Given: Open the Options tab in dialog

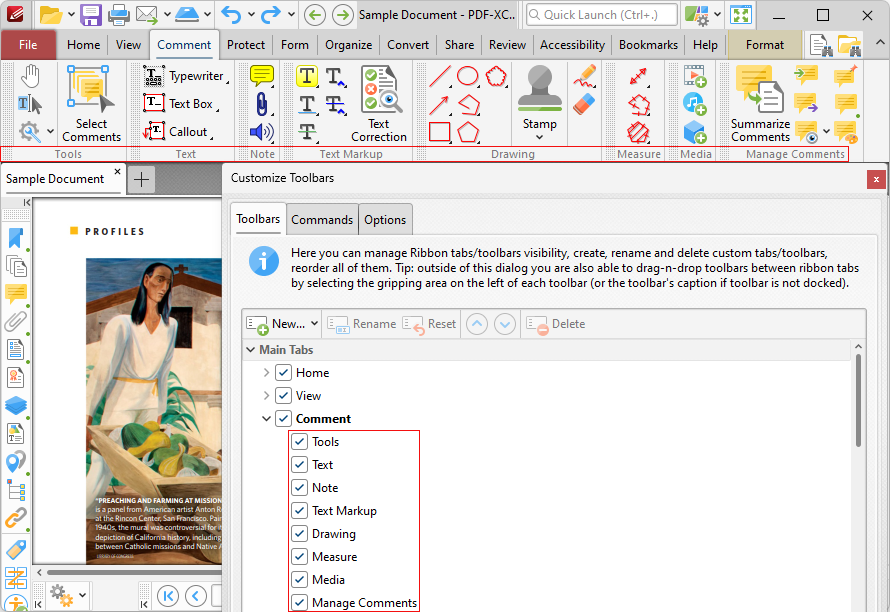Looking at the screenshot, I should [x=385, y=220].
